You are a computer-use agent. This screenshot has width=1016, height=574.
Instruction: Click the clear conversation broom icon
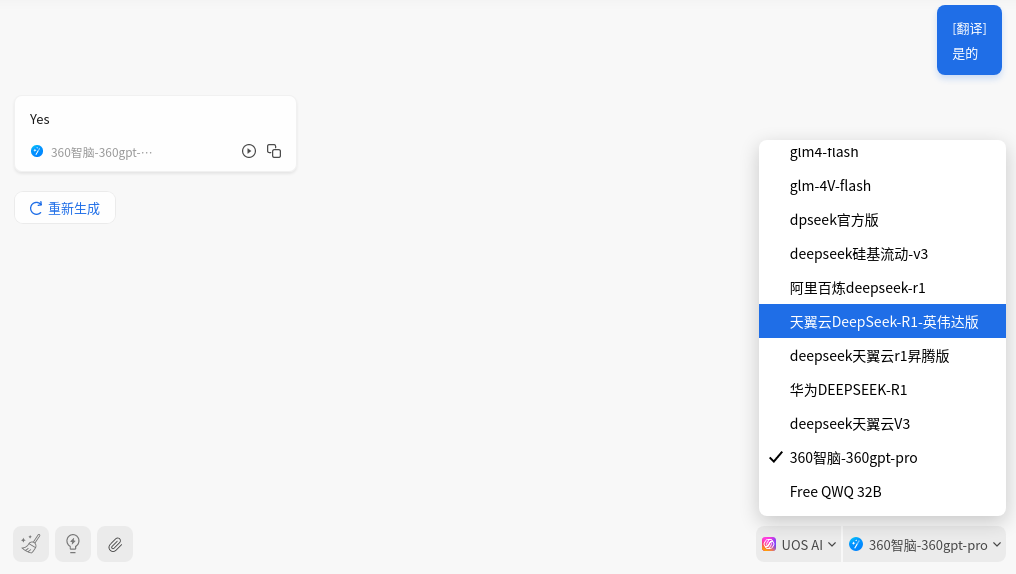31,544
